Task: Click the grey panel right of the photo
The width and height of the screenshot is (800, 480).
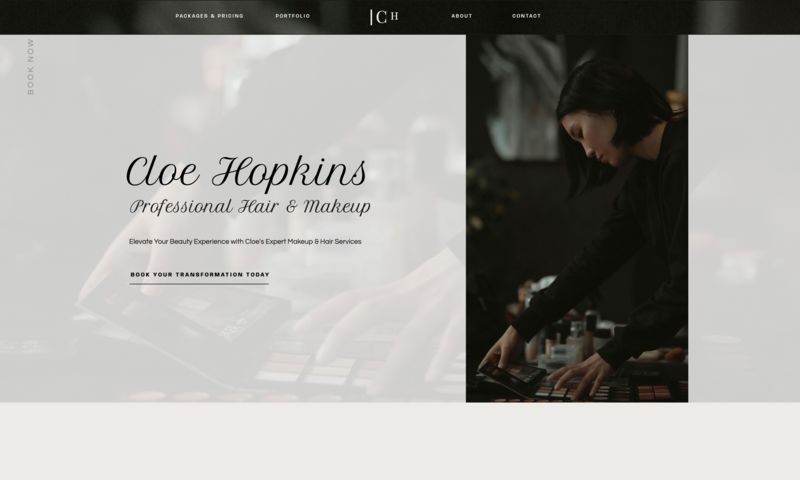Action: 744,218
